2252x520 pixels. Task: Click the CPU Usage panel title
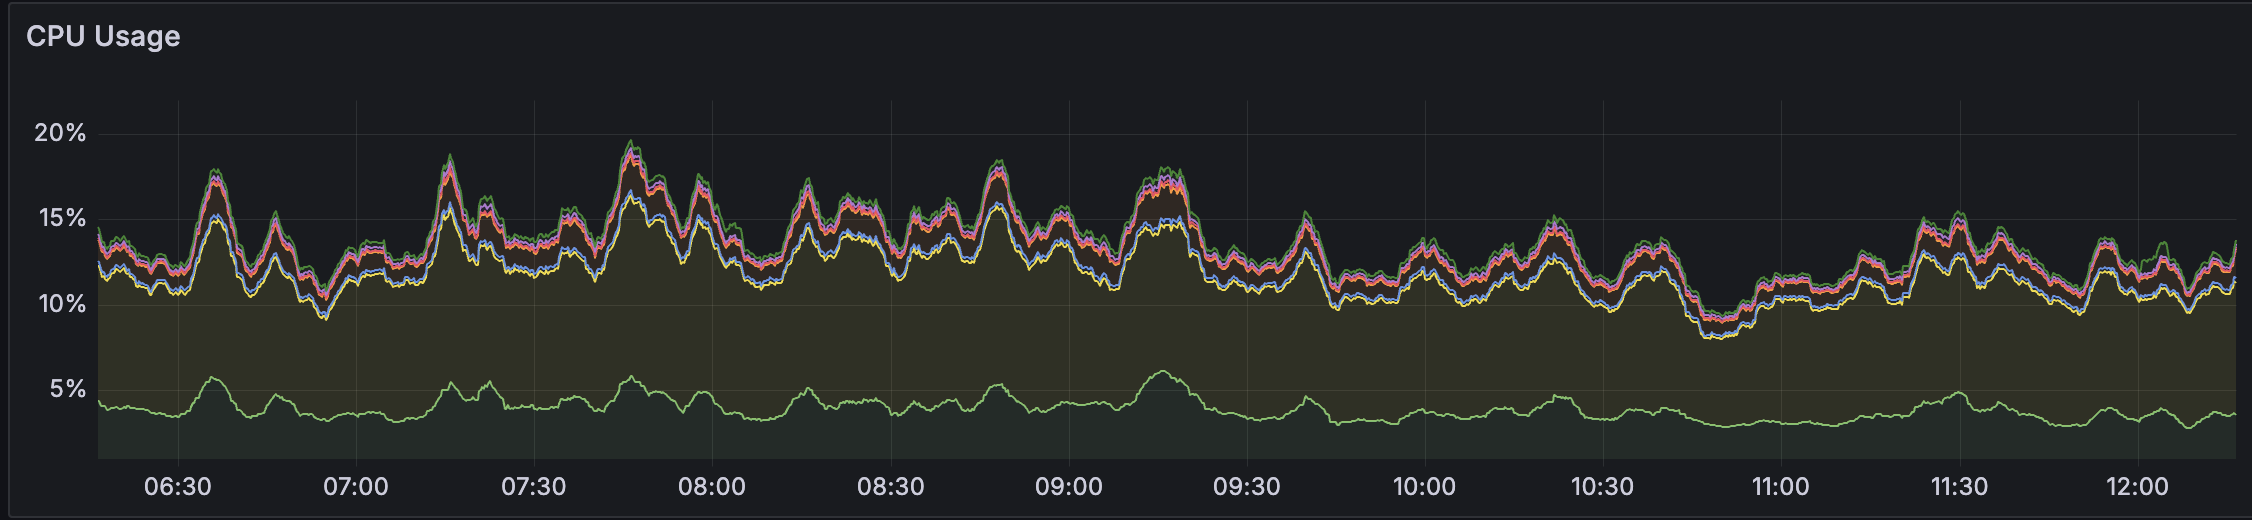click(103, 36)
